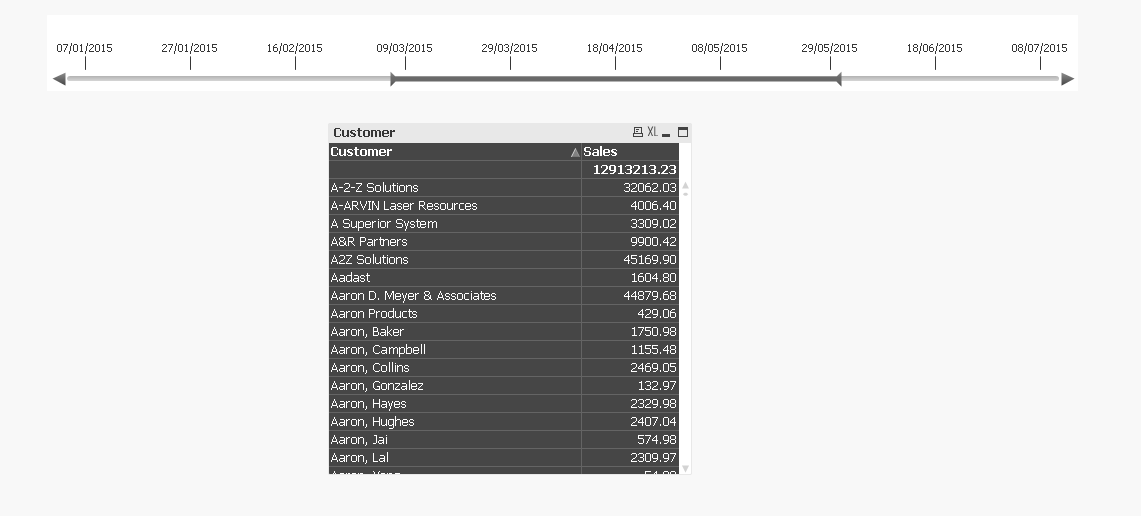Click sales value 1604.80
This screenshot has height=516, width=1141.
tap(630, 277)
